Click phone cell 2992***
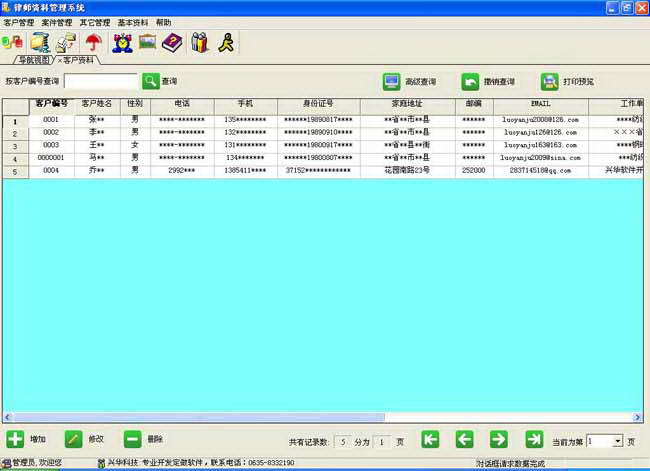 click(182, 171)
